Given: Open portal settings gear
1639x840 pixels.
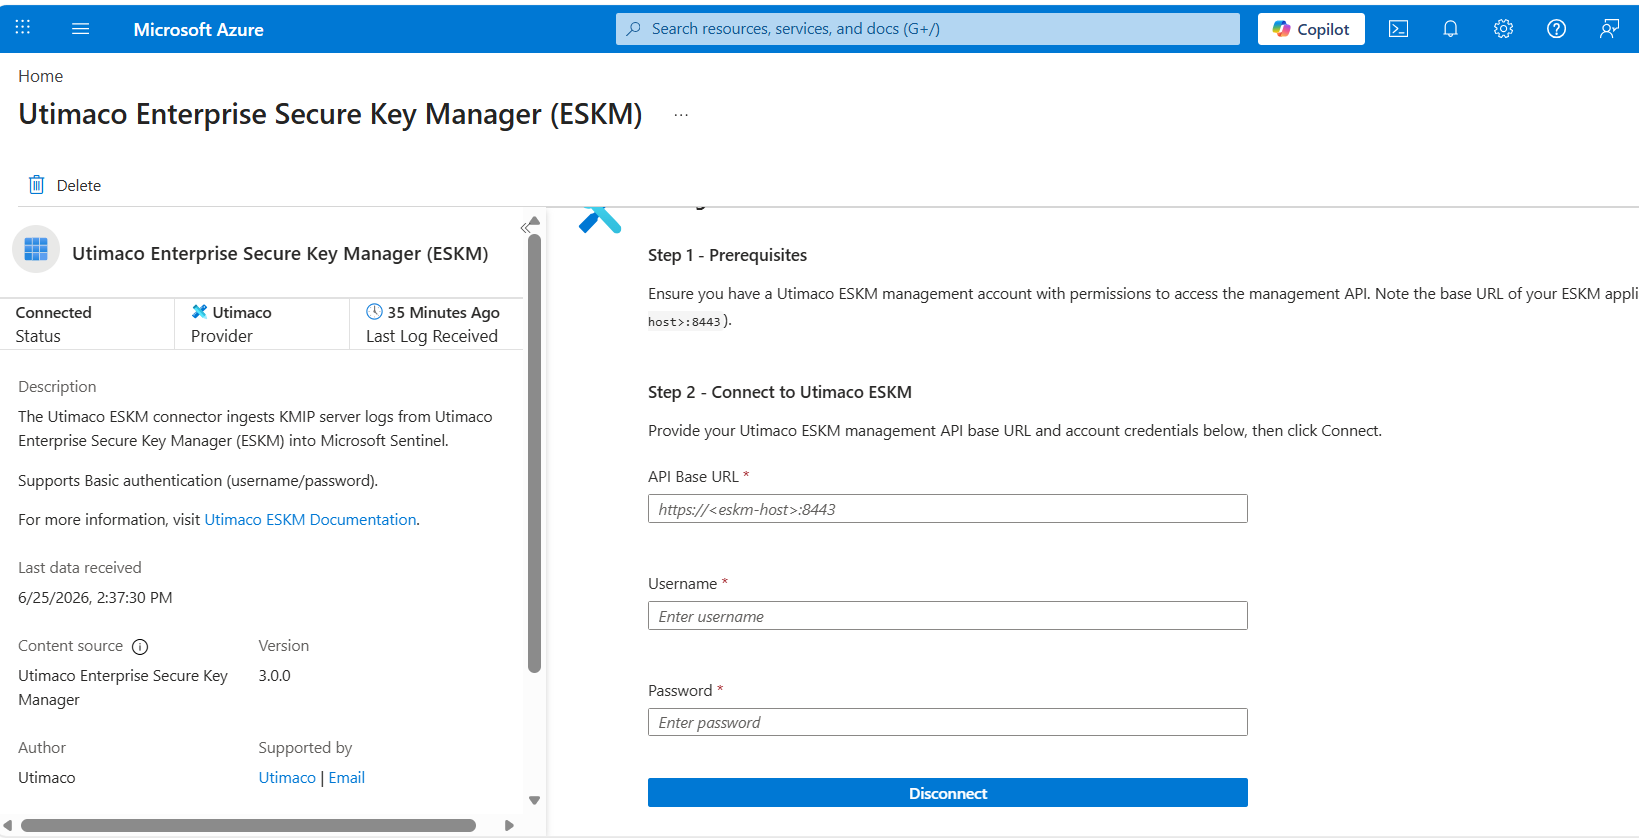Looking at the screenshot, I should pos(1503,29).
